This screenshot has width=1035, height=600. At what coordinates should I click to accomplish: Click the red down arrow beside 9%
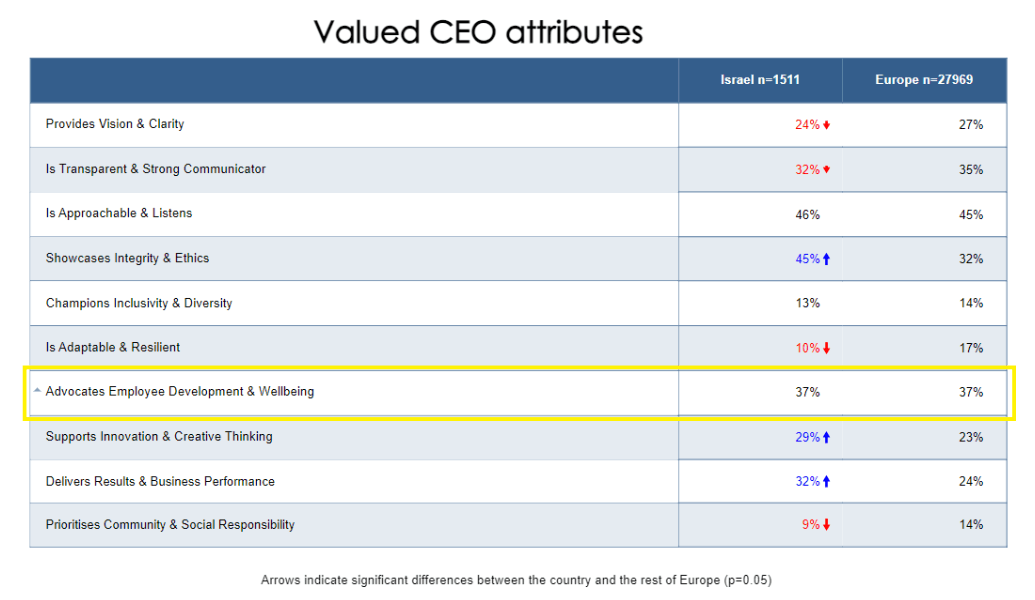pyautogui.click(x=827, y=525)
